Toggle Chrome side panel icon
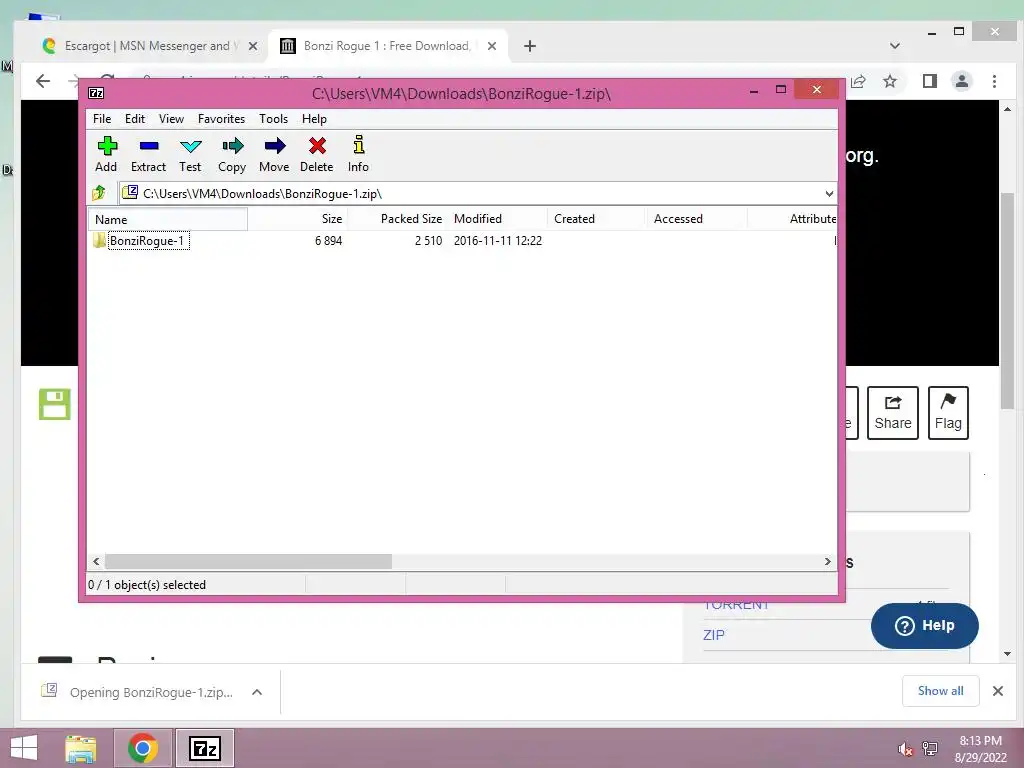The height and width of the screenshot is (768, 1024). point(929,82)
